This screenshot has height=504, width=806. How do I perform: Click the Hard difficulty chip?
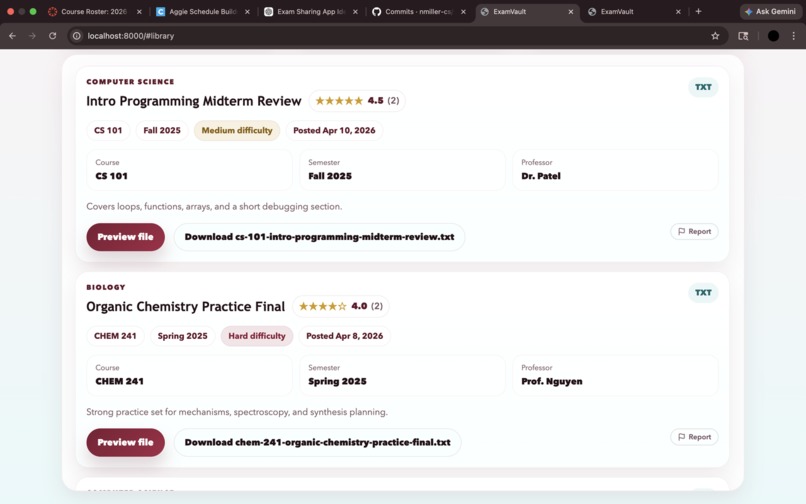tap(257, 336)
